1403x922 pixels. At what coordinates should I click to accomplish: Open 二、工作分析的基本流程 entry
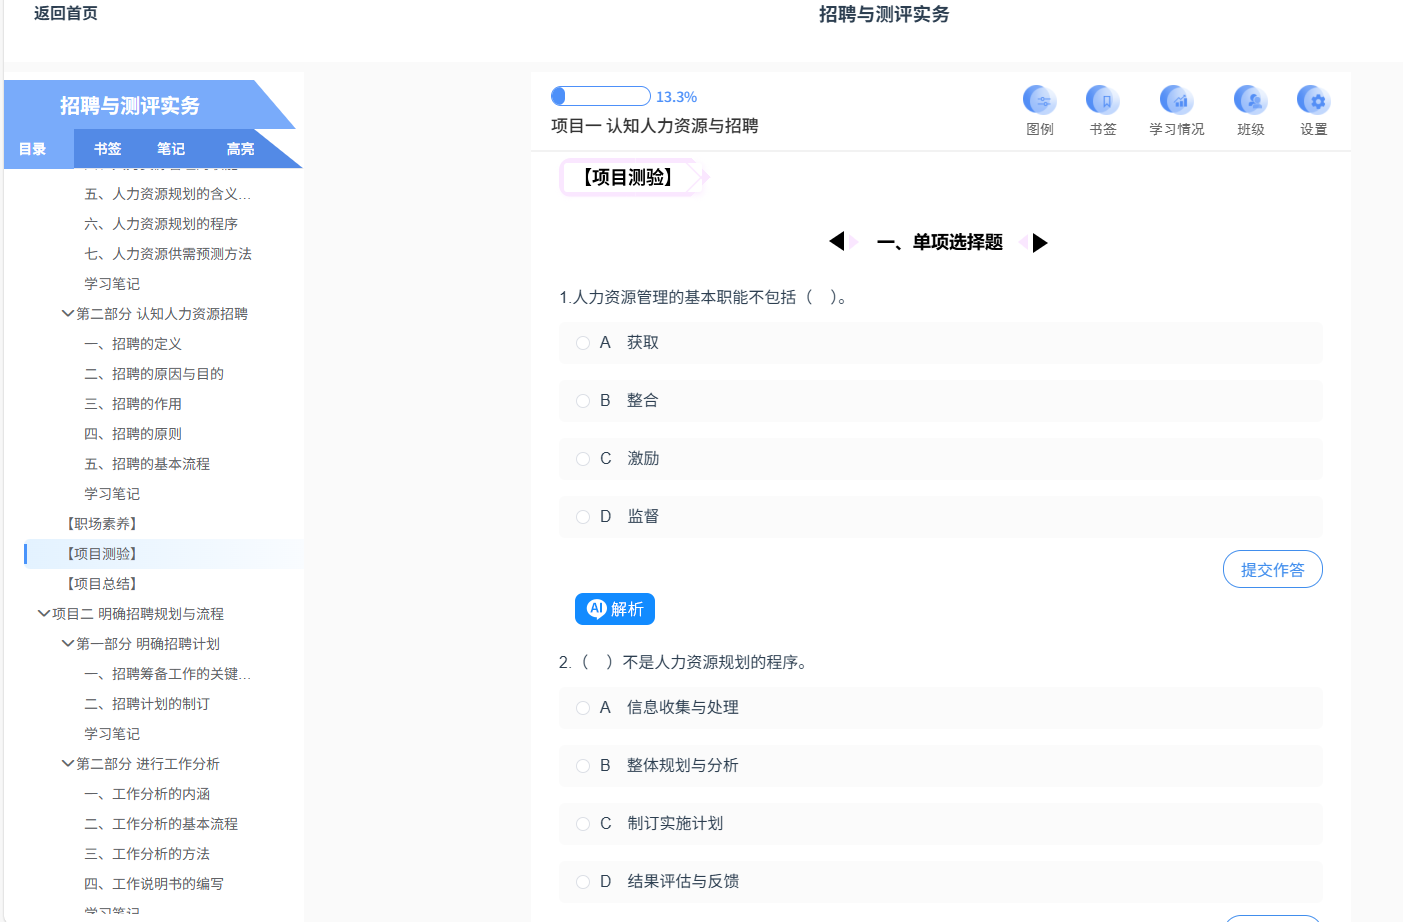point(161,824)
